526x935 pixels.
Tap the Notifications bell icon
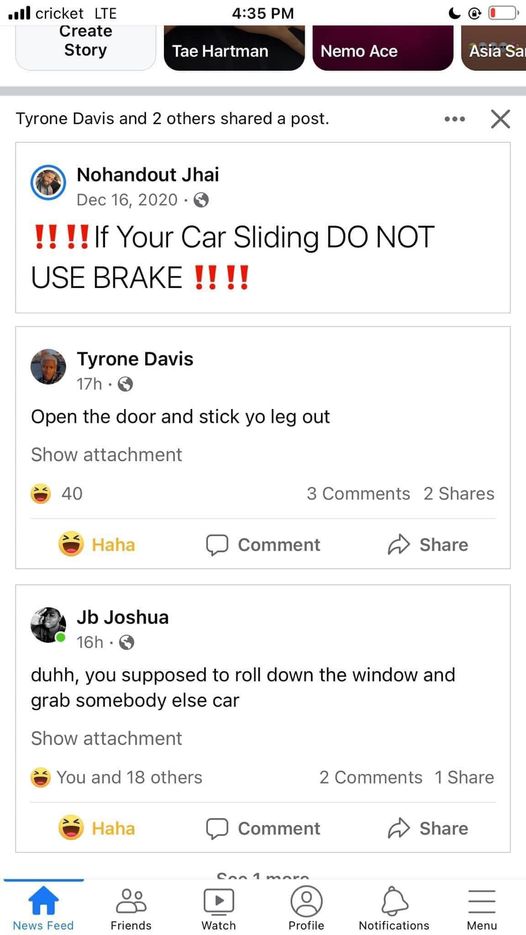coord(394,908)
